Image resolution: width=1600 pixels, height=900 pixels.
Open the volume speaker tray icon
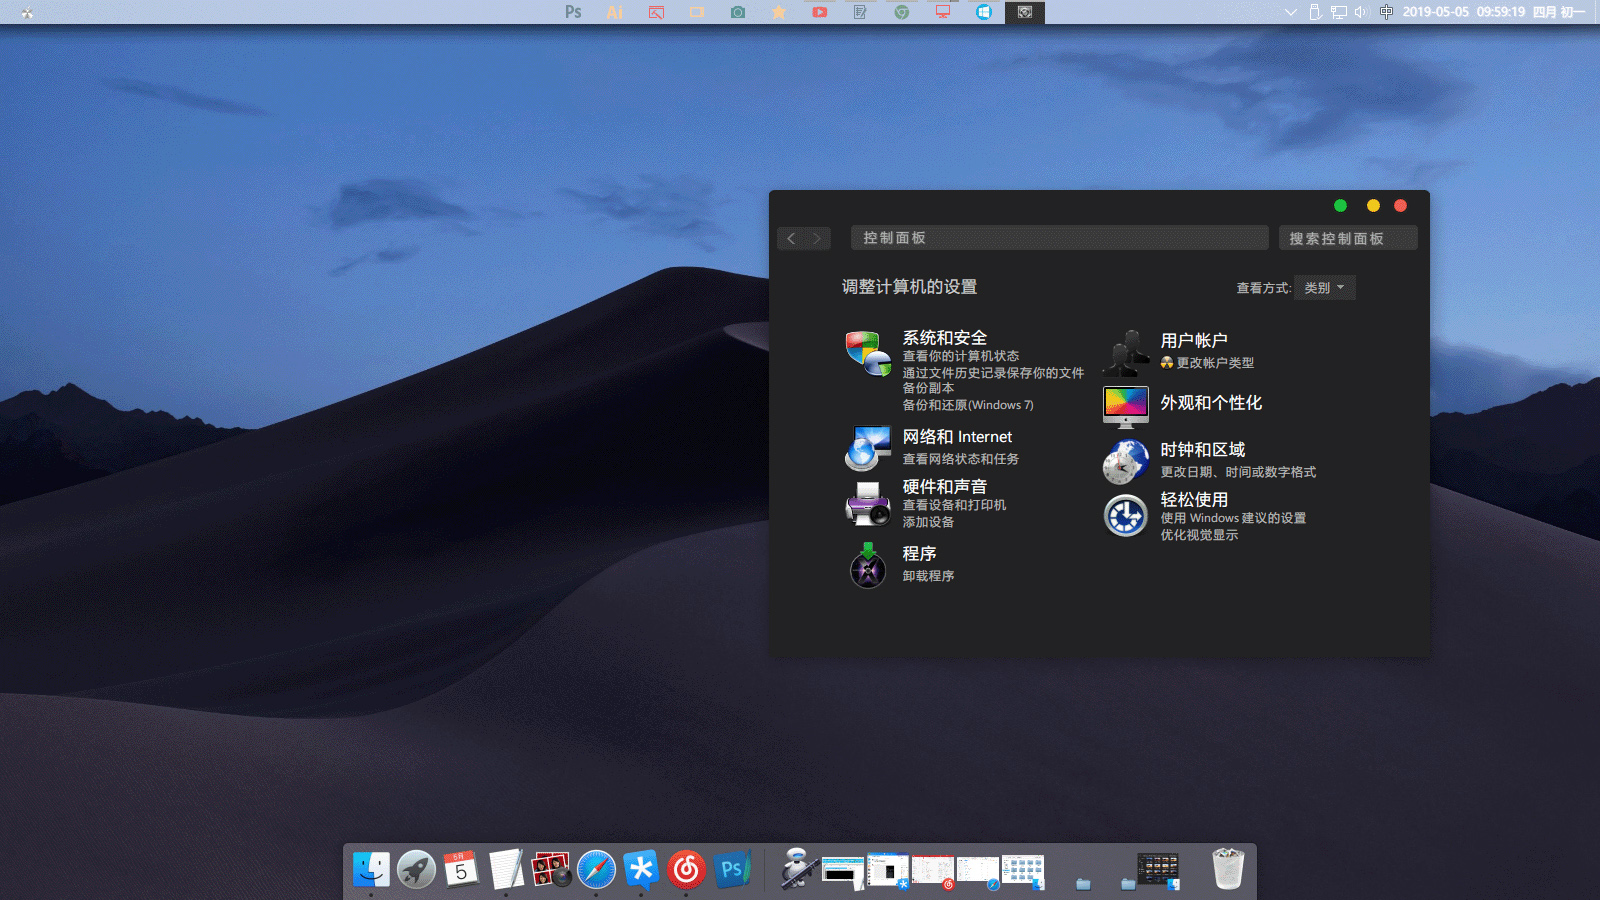(x=1361, y=12)
